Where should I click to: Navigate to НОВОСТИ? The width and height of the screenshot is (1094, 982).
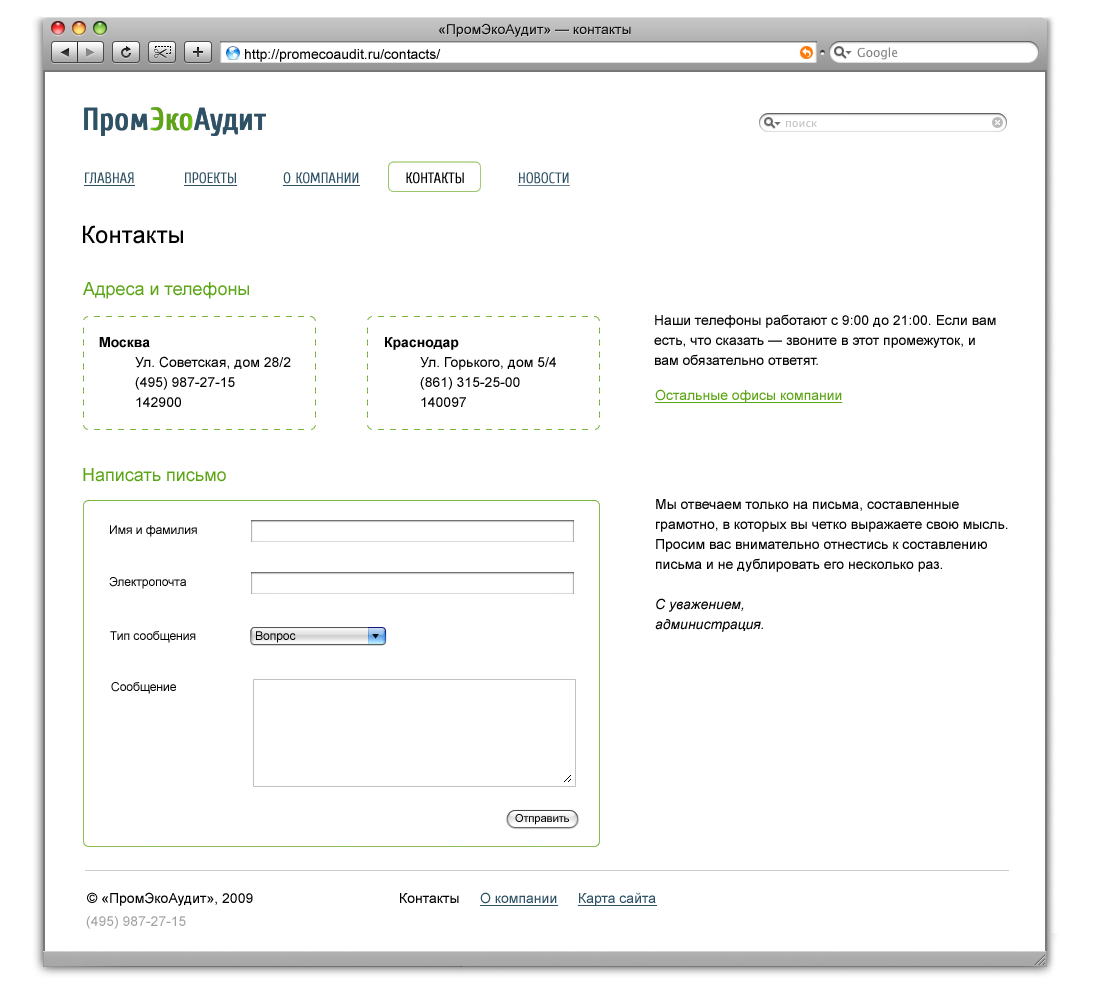[x=544, y=178]
